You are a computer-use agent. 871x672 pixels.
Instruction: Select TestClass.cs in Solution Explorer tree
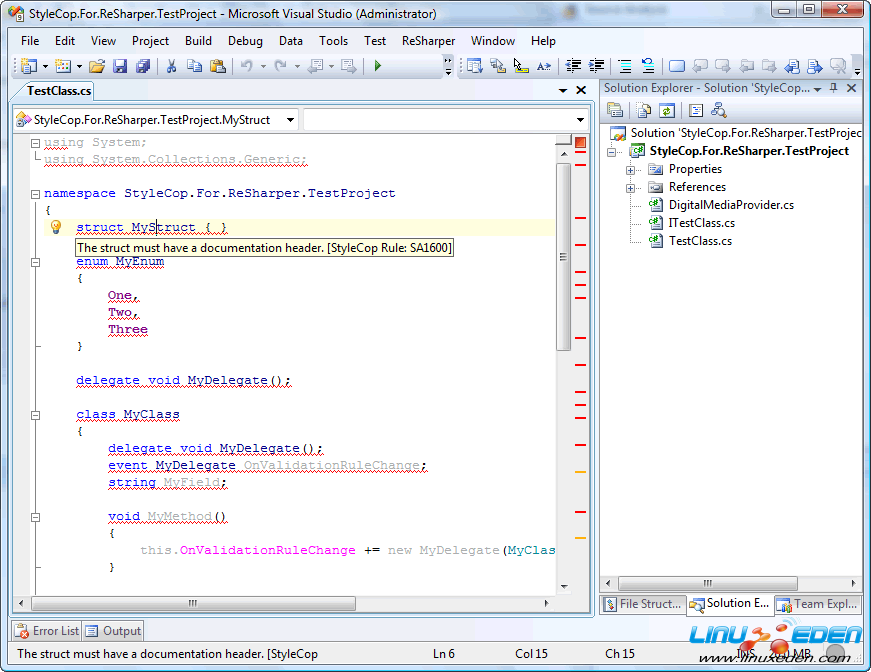coord(700,241)
